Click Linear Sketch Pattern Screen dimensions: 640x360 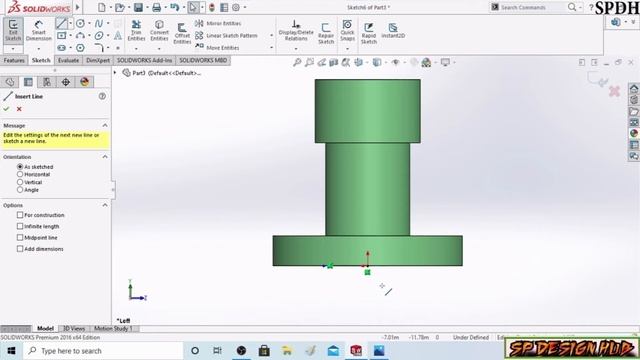pyautogui.click(x=226, y=36)
